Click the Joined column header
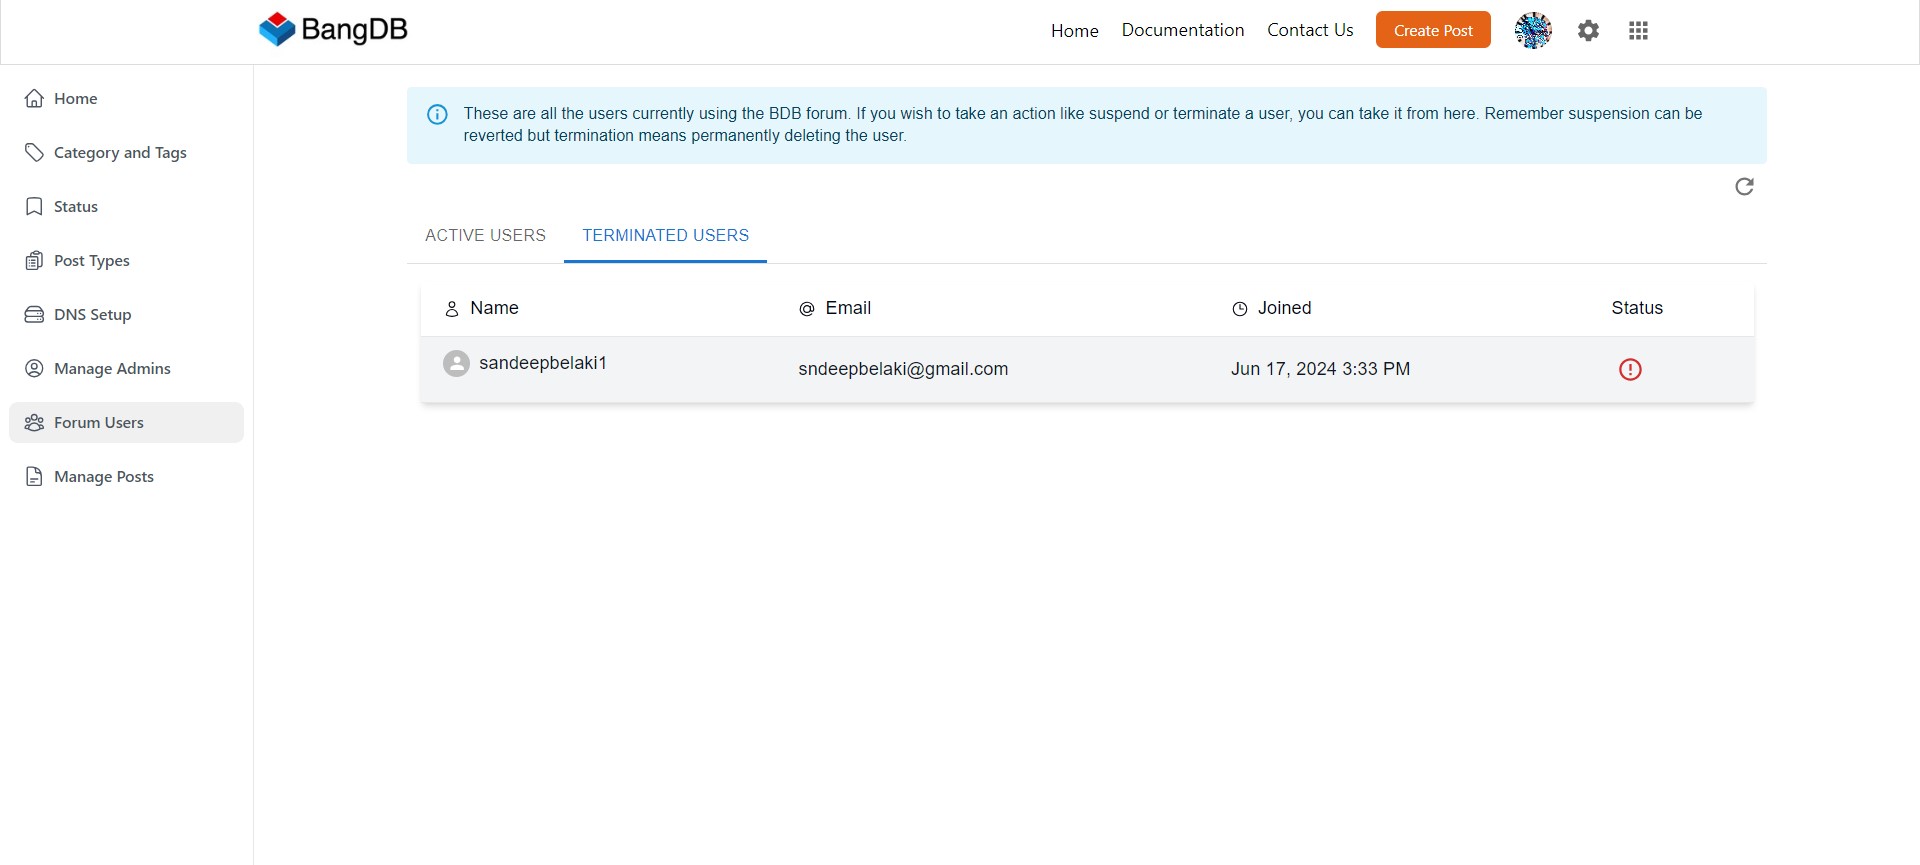The image size is (1920, 865). [1284, 308]
